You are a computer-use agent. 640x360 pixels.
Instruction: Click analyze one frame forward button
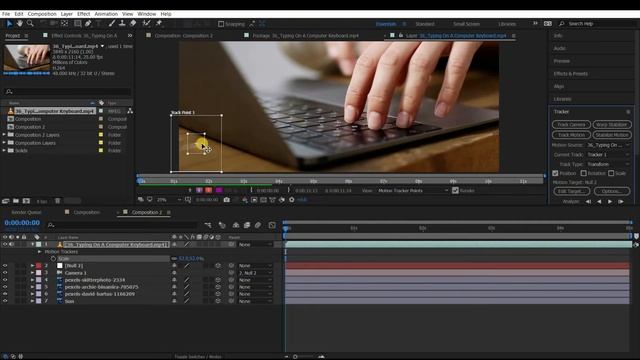621,202
